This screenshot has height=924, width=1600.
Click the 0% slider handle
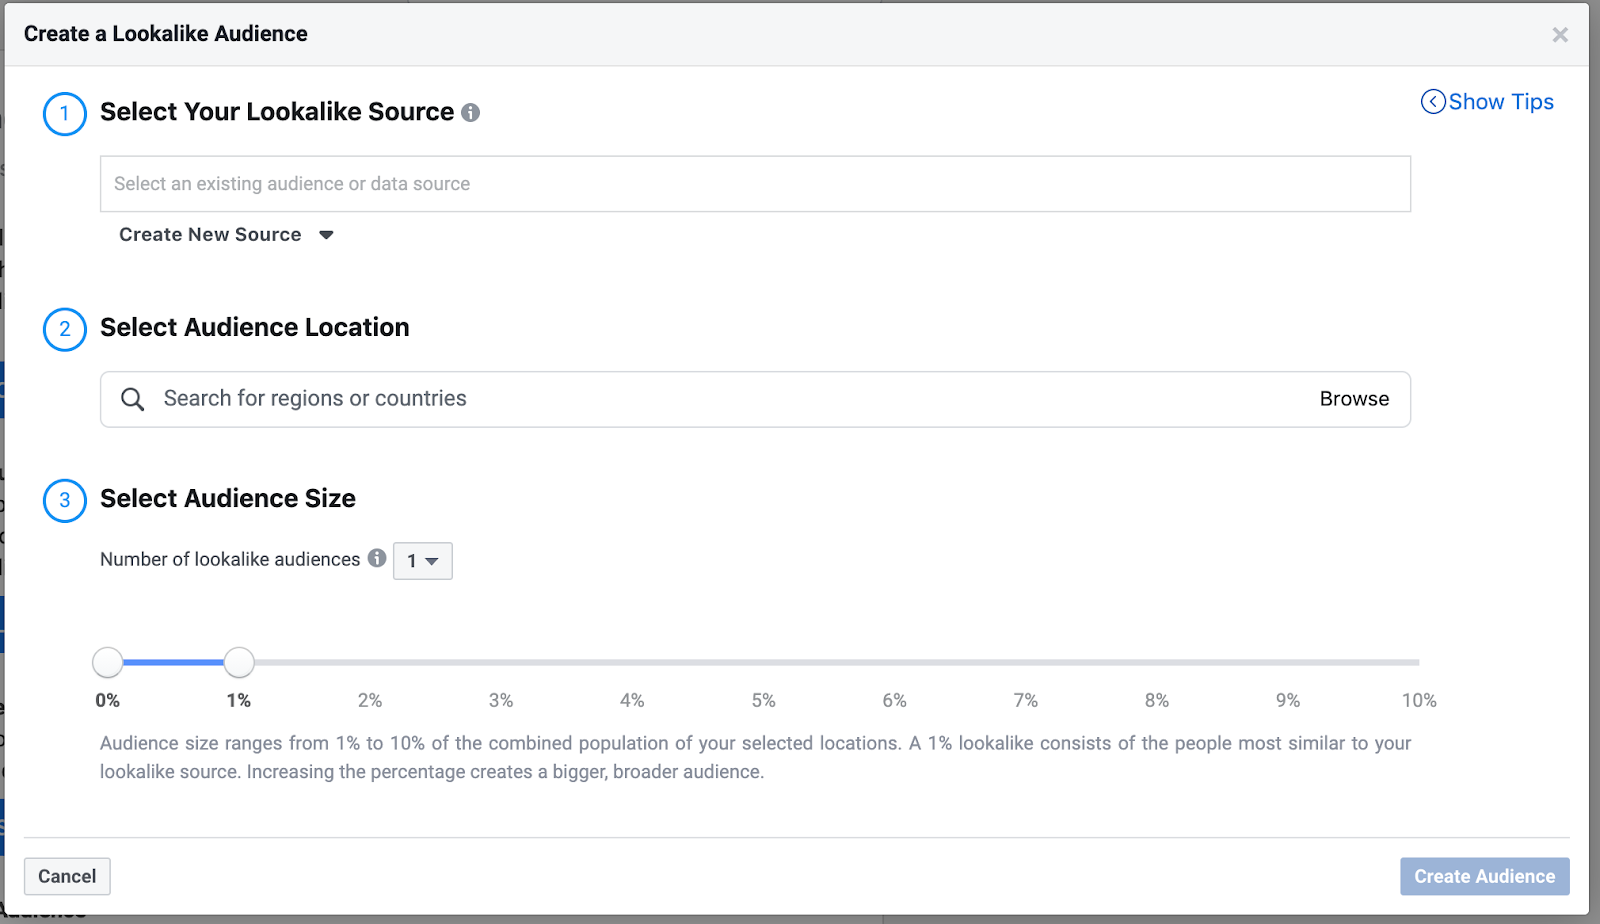tap(108, 662)
